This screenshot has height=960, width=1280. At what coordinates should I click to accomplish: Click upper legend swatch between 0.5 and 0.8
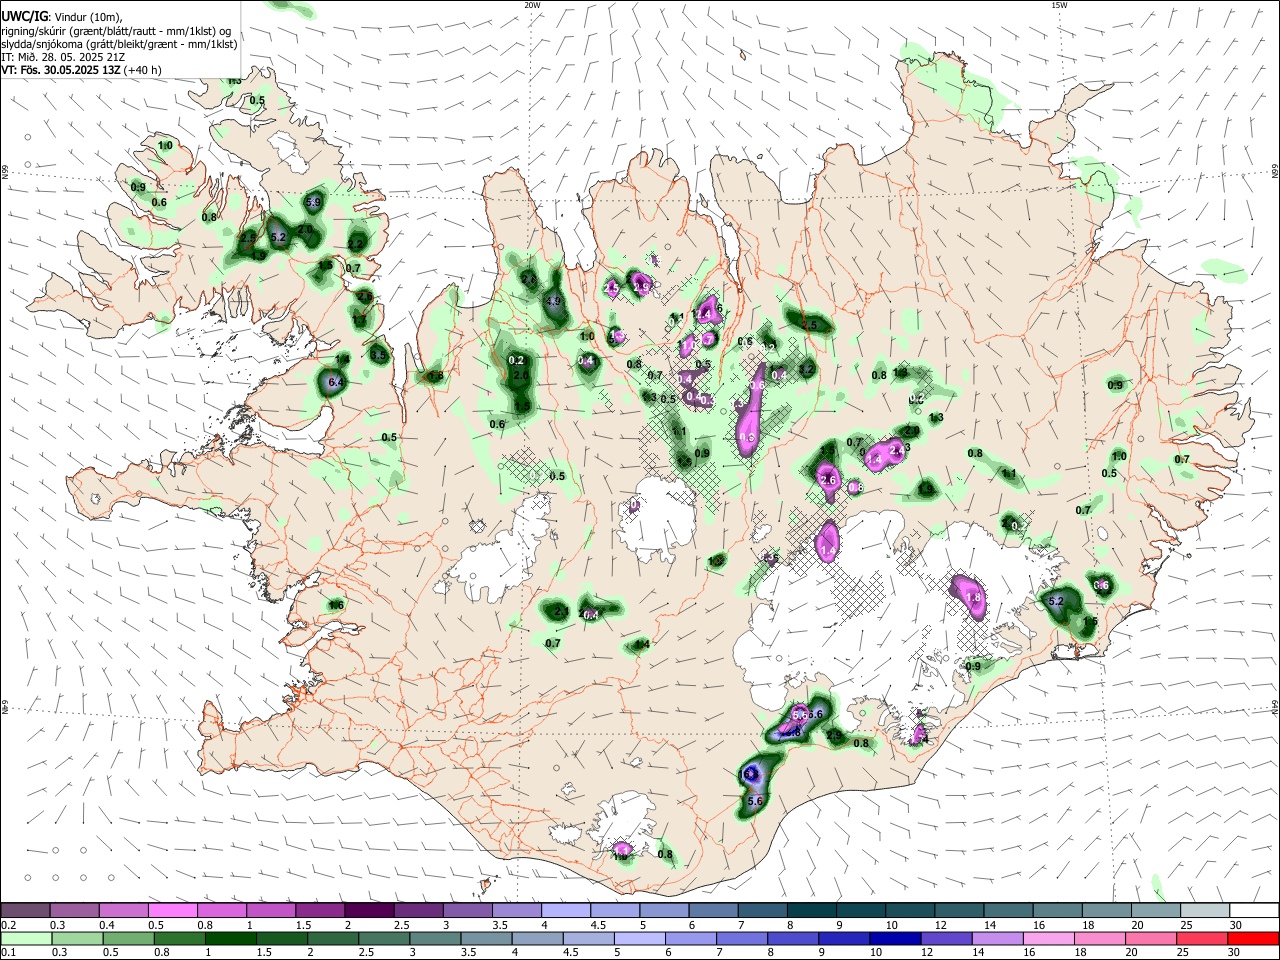(172, 910)
